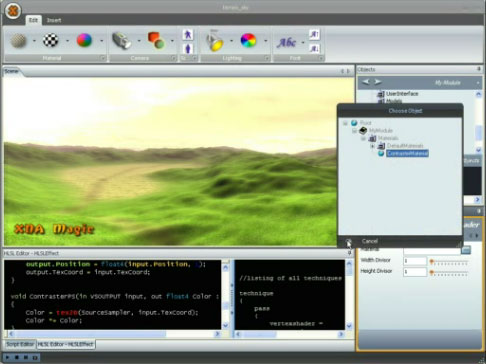
Task: Collapse the Materials node in Choose Object
Action: 363,139
